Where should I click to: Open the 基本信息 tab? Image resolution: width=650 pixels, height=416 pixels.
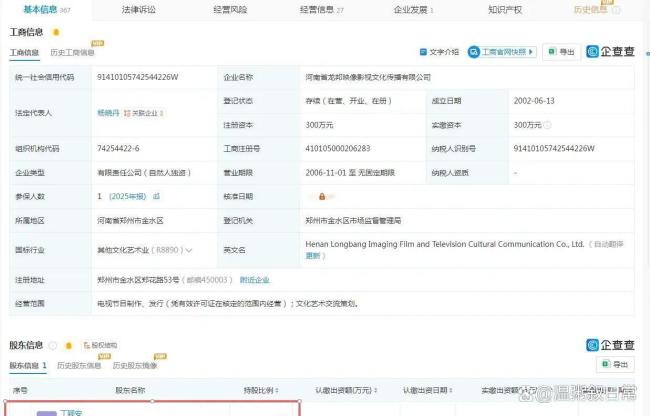pyautogui.click(x=46, y=10)
